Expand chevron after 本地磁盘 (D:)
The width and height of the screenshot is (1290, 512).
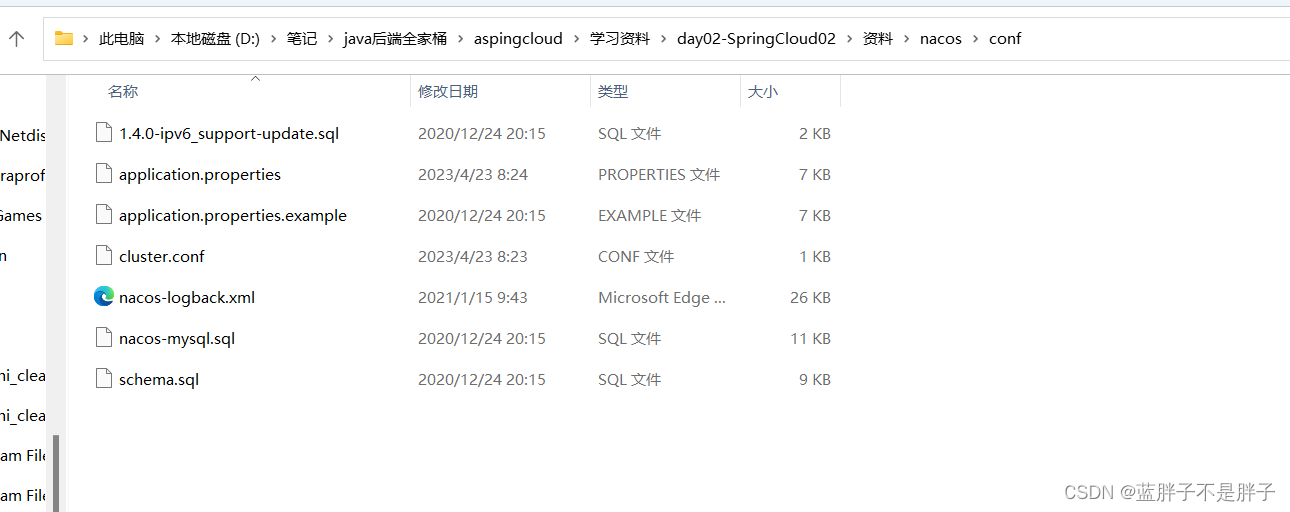[x=273, y=39]
